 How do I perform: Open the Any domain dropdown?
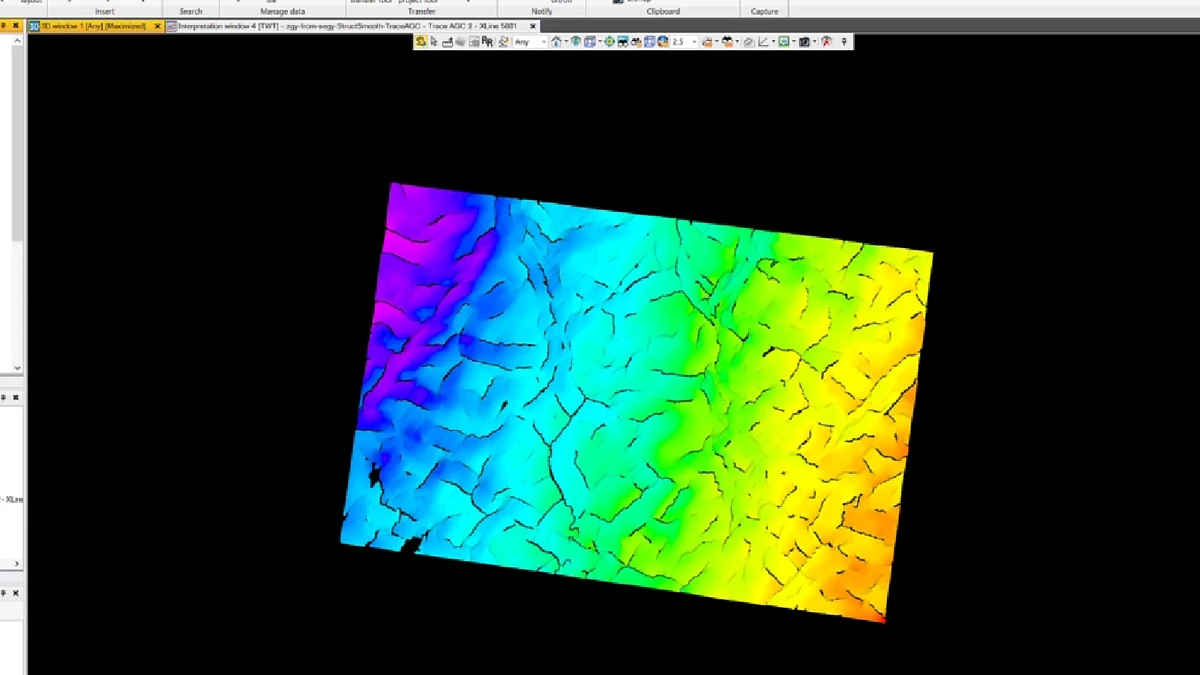(530, 42)
